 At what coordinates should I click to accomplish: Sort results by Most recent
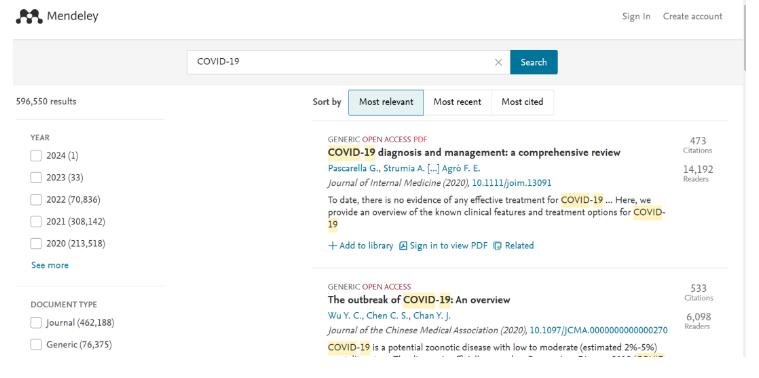pos(457,102)
